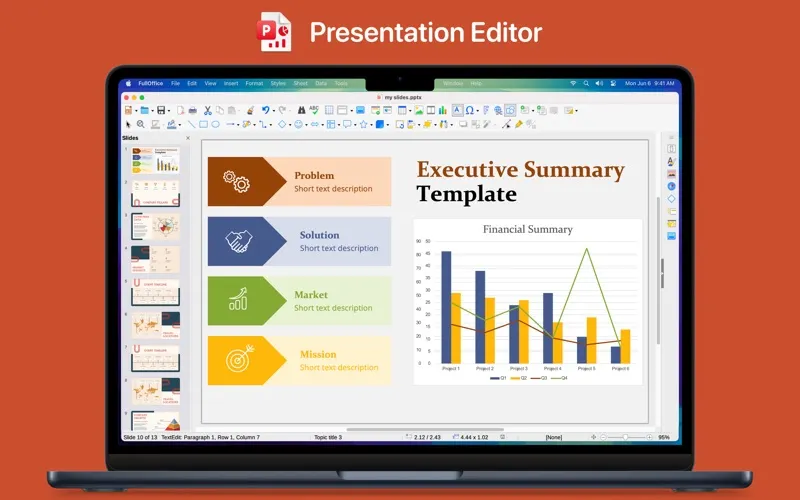
Task: Insert a text box with the A icon
Action: [457, 110]
